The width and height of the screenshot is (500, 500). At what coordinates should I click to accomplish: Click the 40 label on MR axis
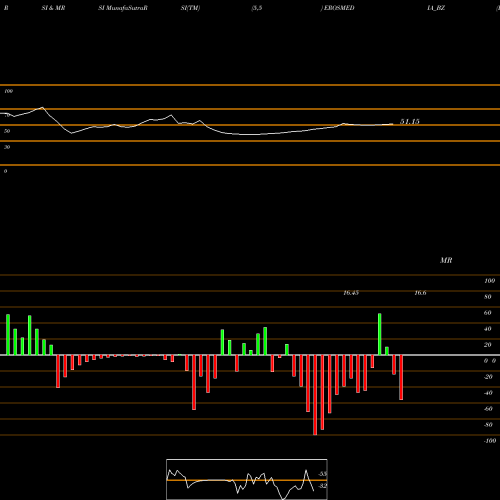(488, 329)
